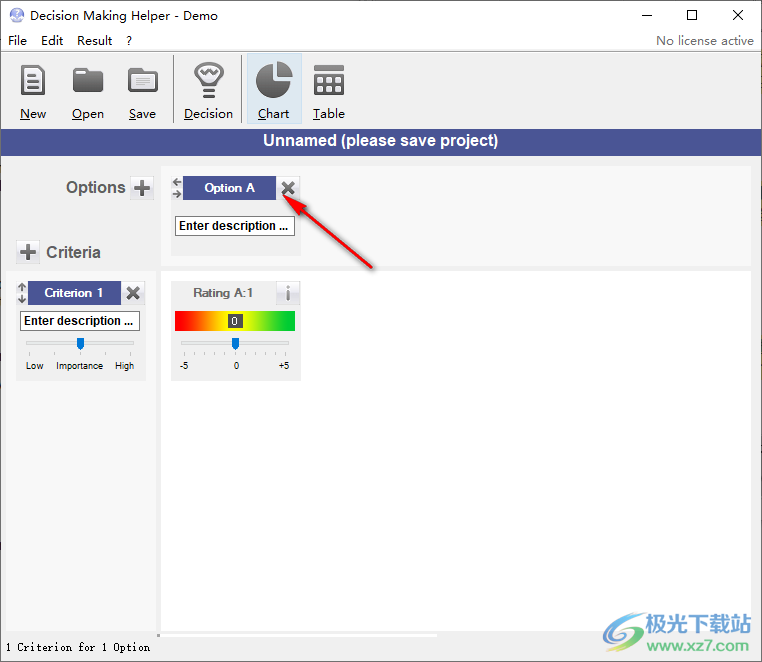Show the Decision result

[208, 90]
